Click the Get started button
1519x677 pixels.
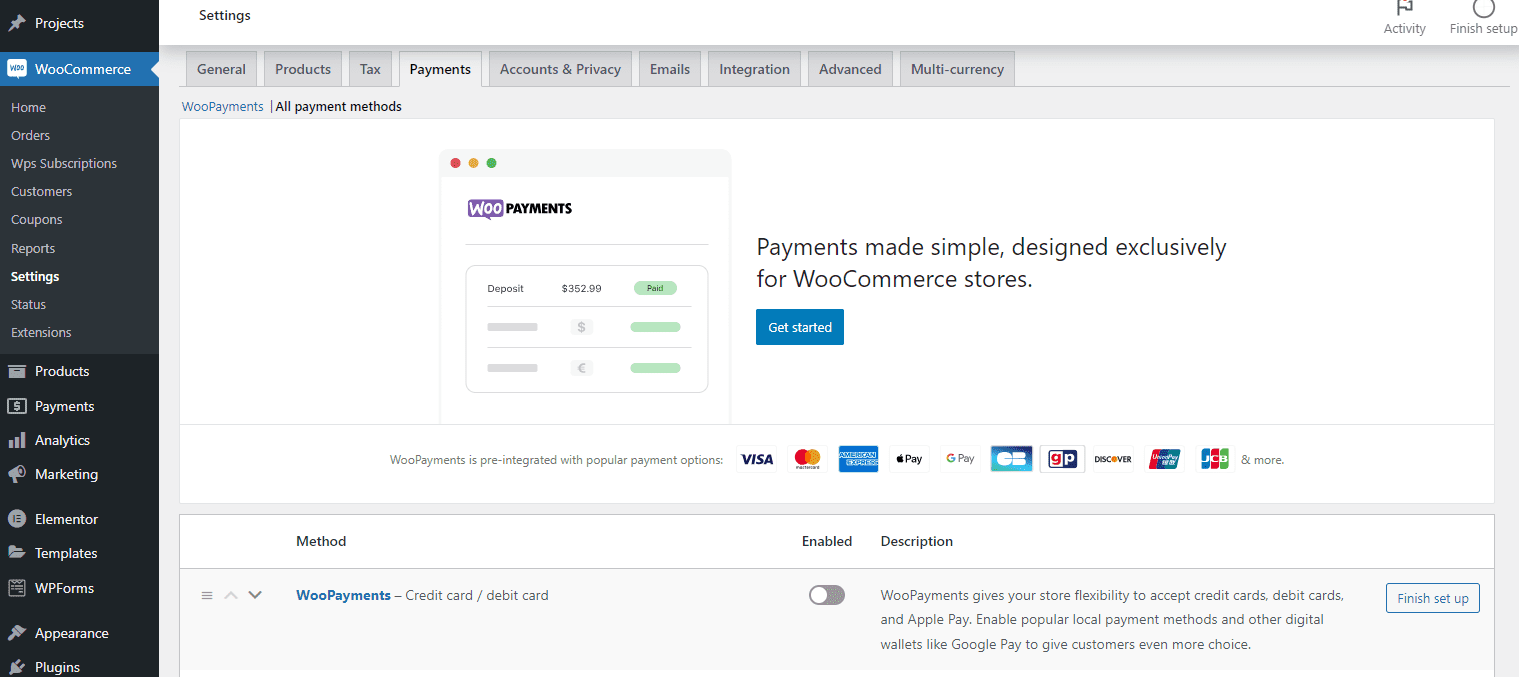[x=799, y=327]
